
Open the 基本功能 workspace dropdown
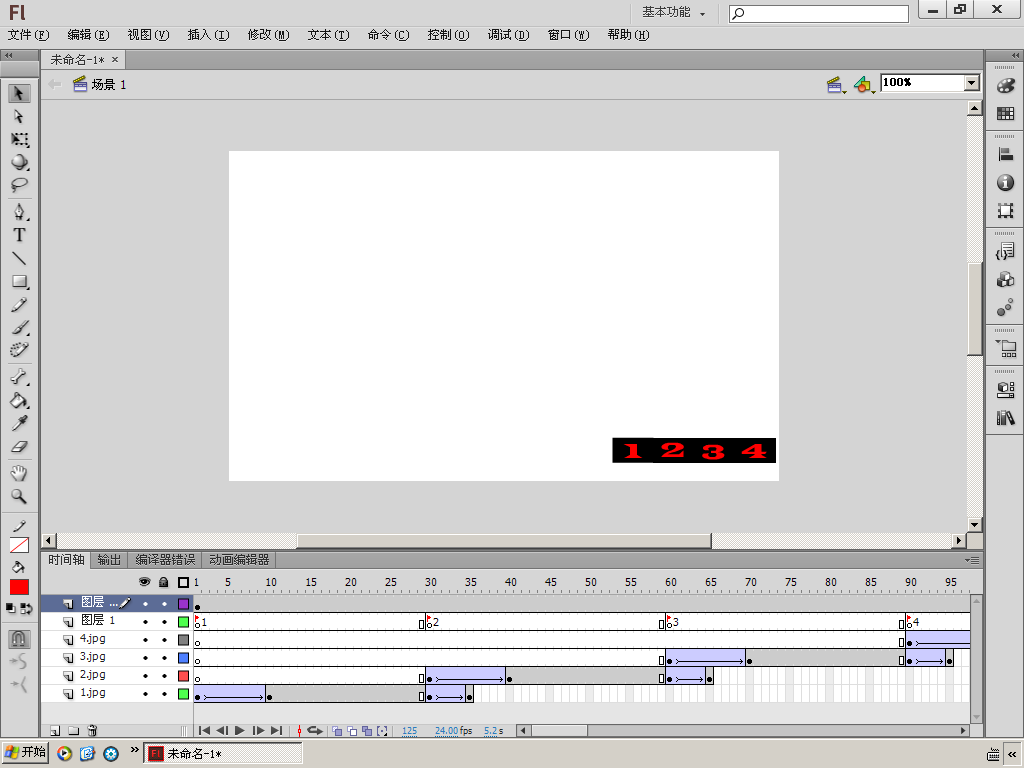pyautogui.click(x=673, y=12)
